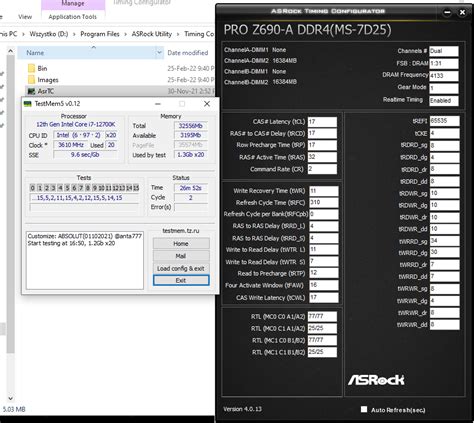This screenshot has height=423, width=474.
Task: Click the CAS# Latency (tCL) field
Action: pos(322,121)
